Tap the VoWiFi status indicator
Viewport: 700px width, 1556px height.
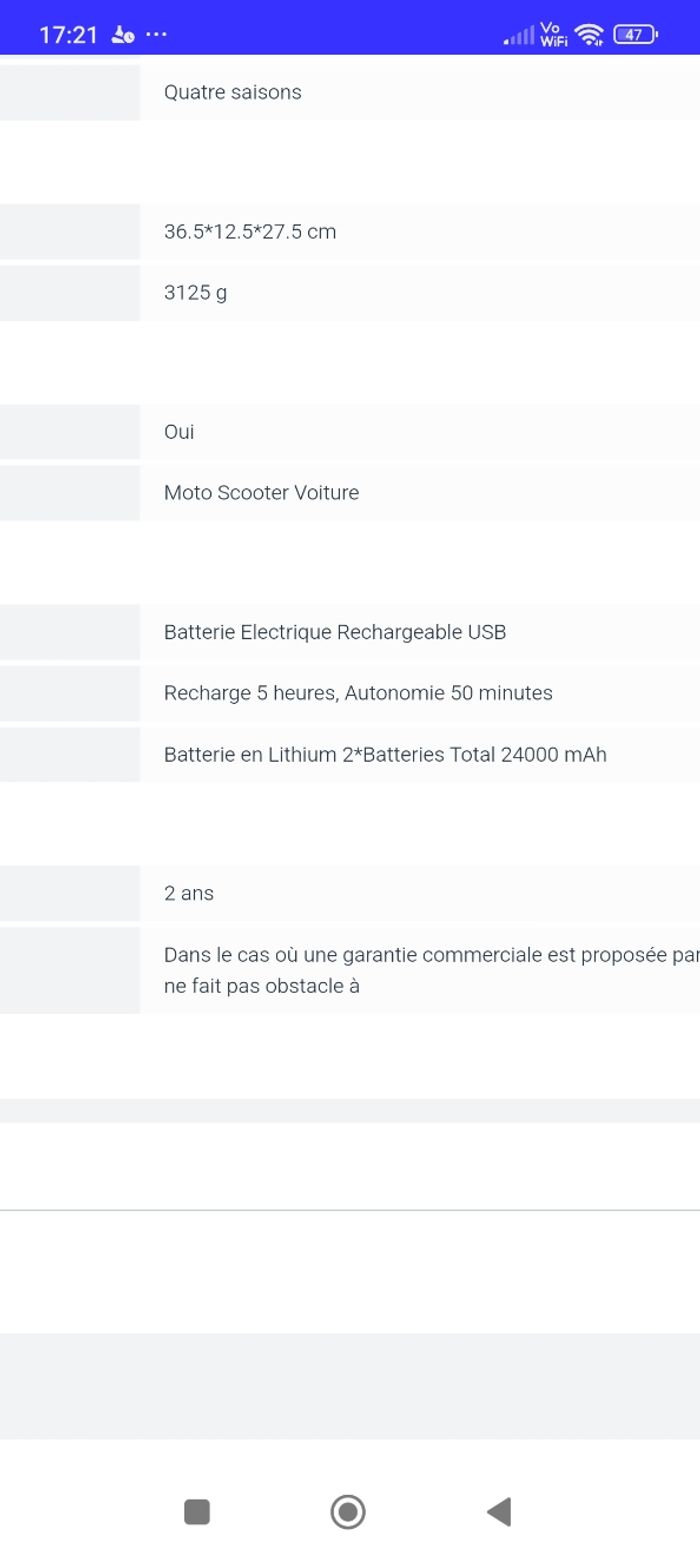[552, 35]
